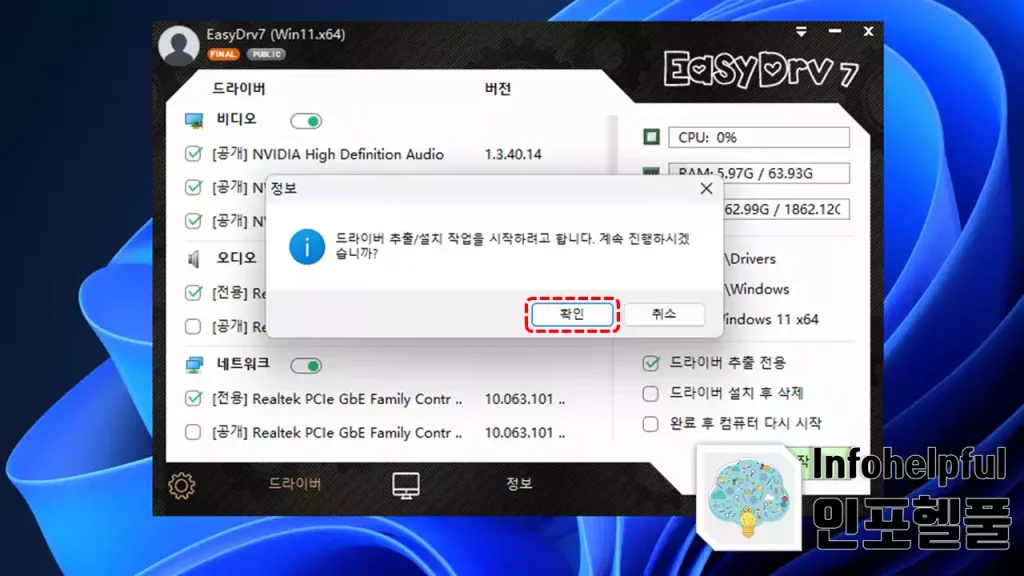Click the 버전 column header

(498, 89)
